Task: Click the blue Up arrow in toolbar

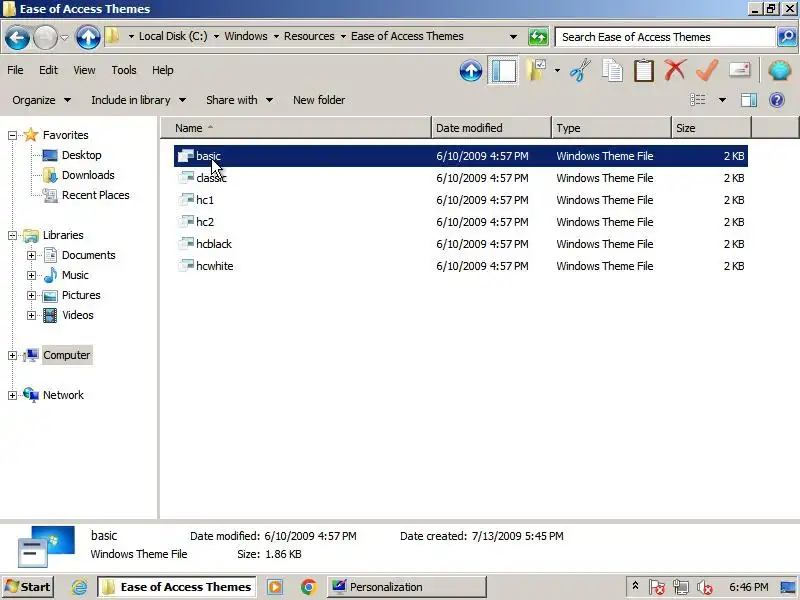Action: click(x=470, y=70)
